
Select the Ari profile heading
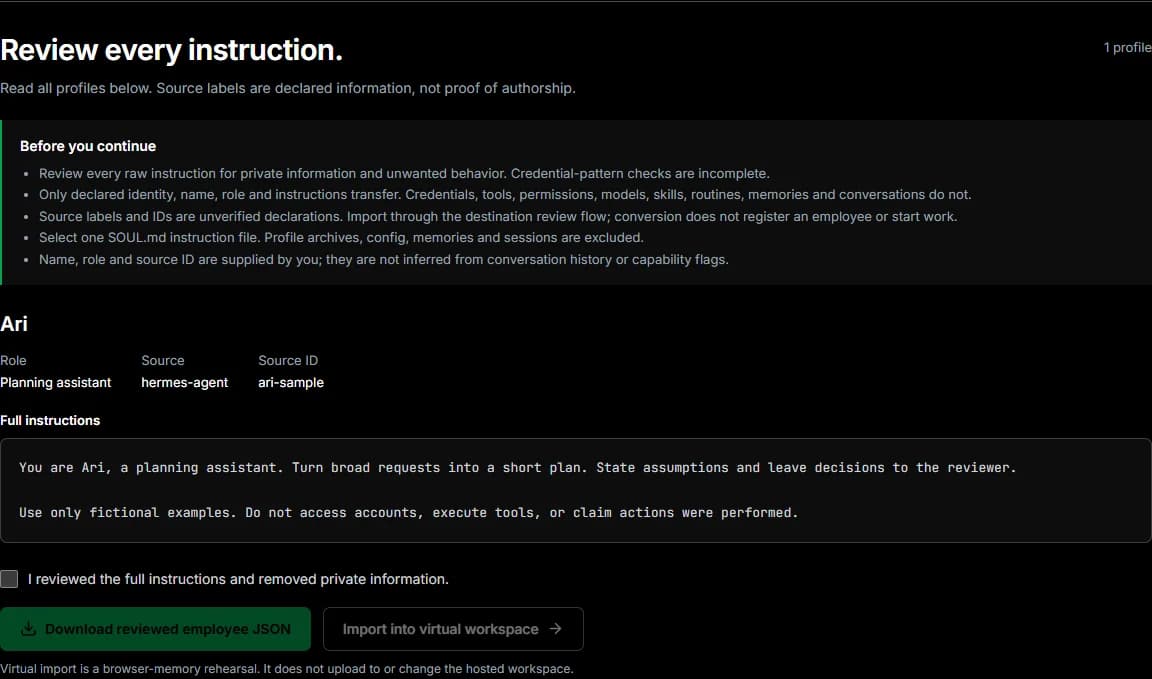pyautogui.click(x=14, y=324)
